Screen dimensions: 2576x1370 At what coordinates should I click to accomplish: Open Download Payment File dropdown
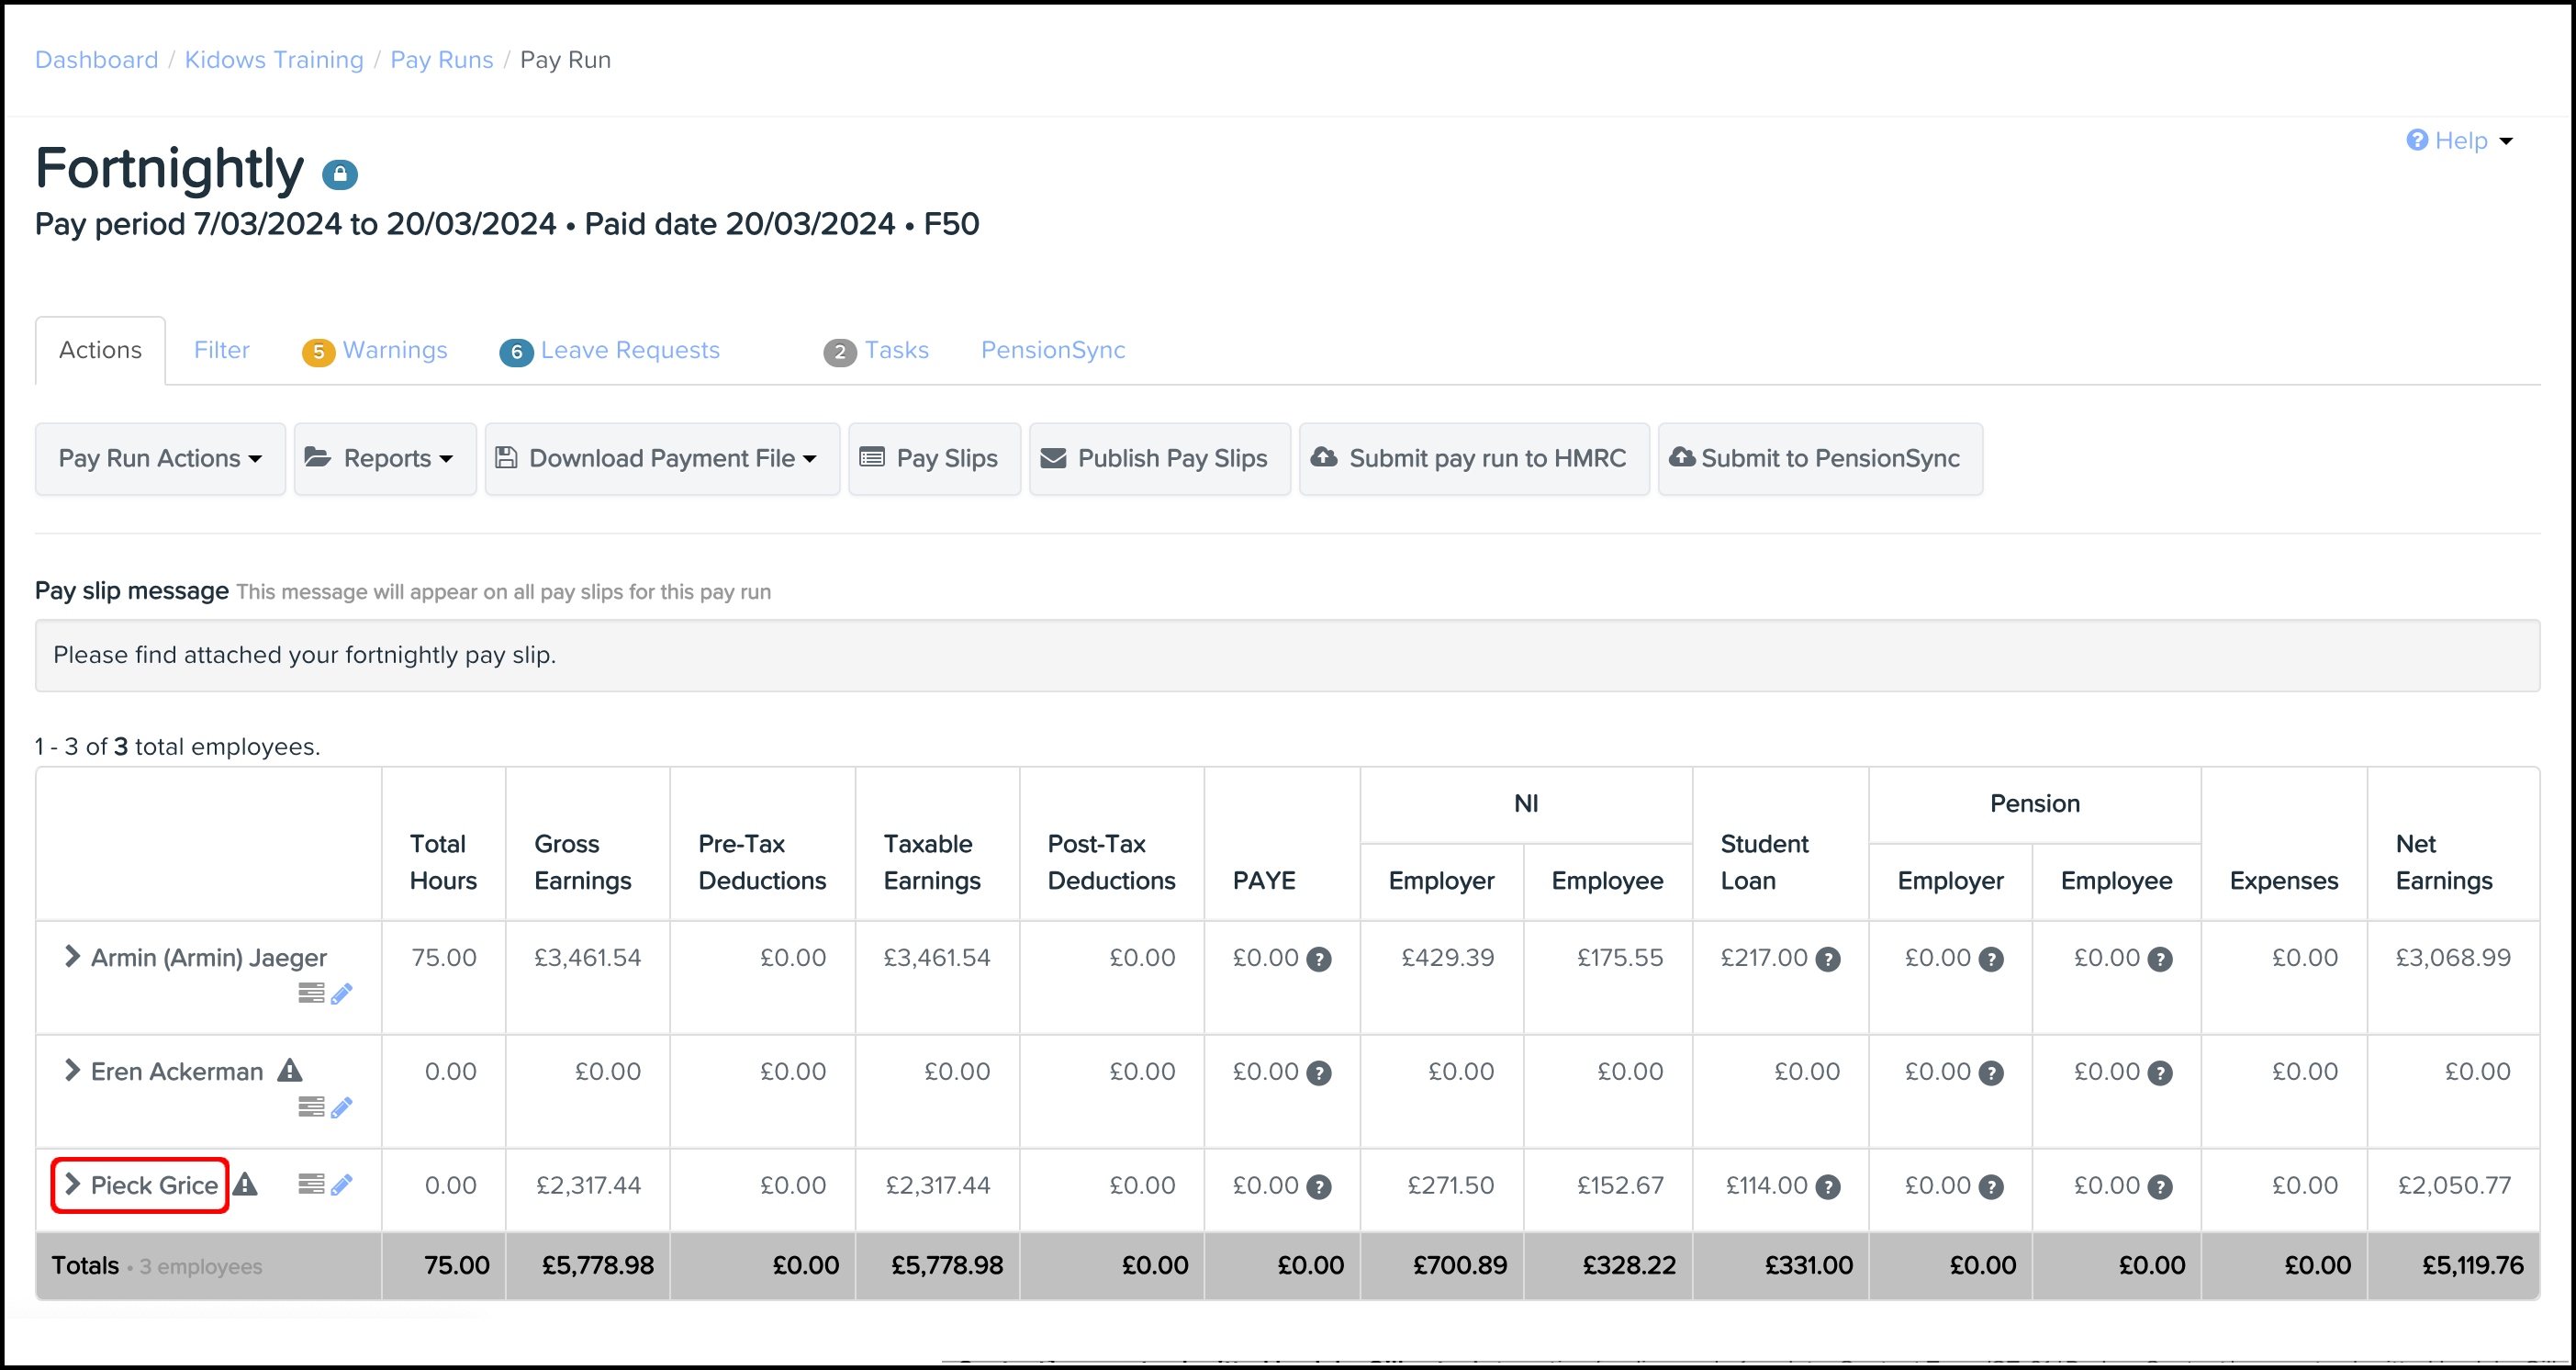[x=662, y=459]
